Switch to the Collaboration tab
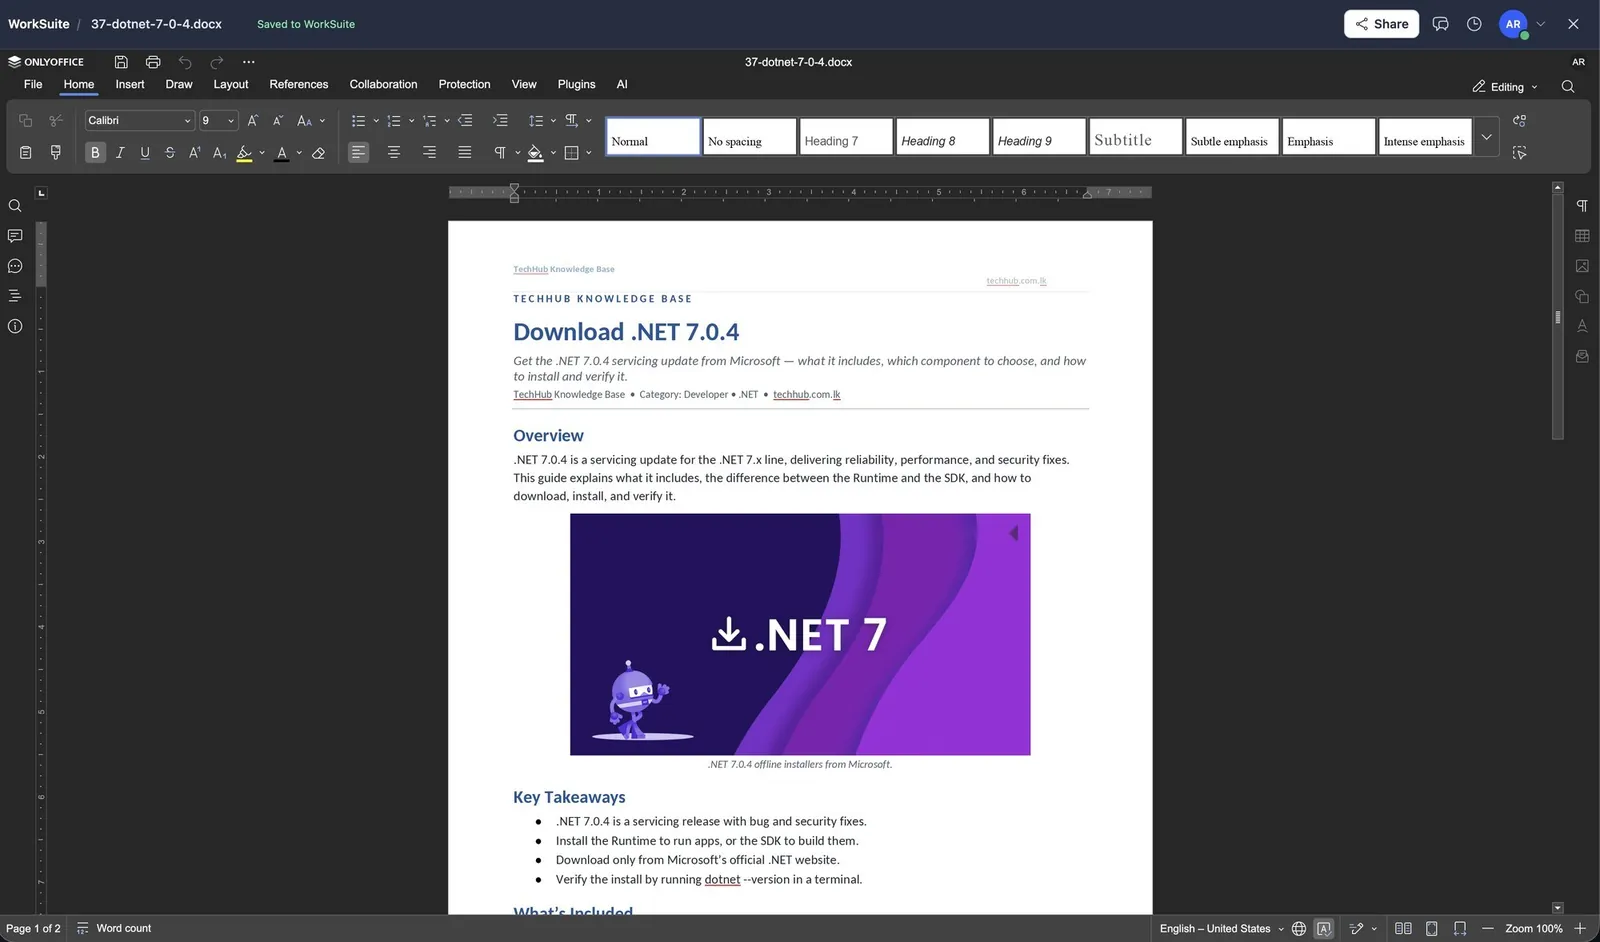This screenshot has width=1600, height=942. coord(383,85)
